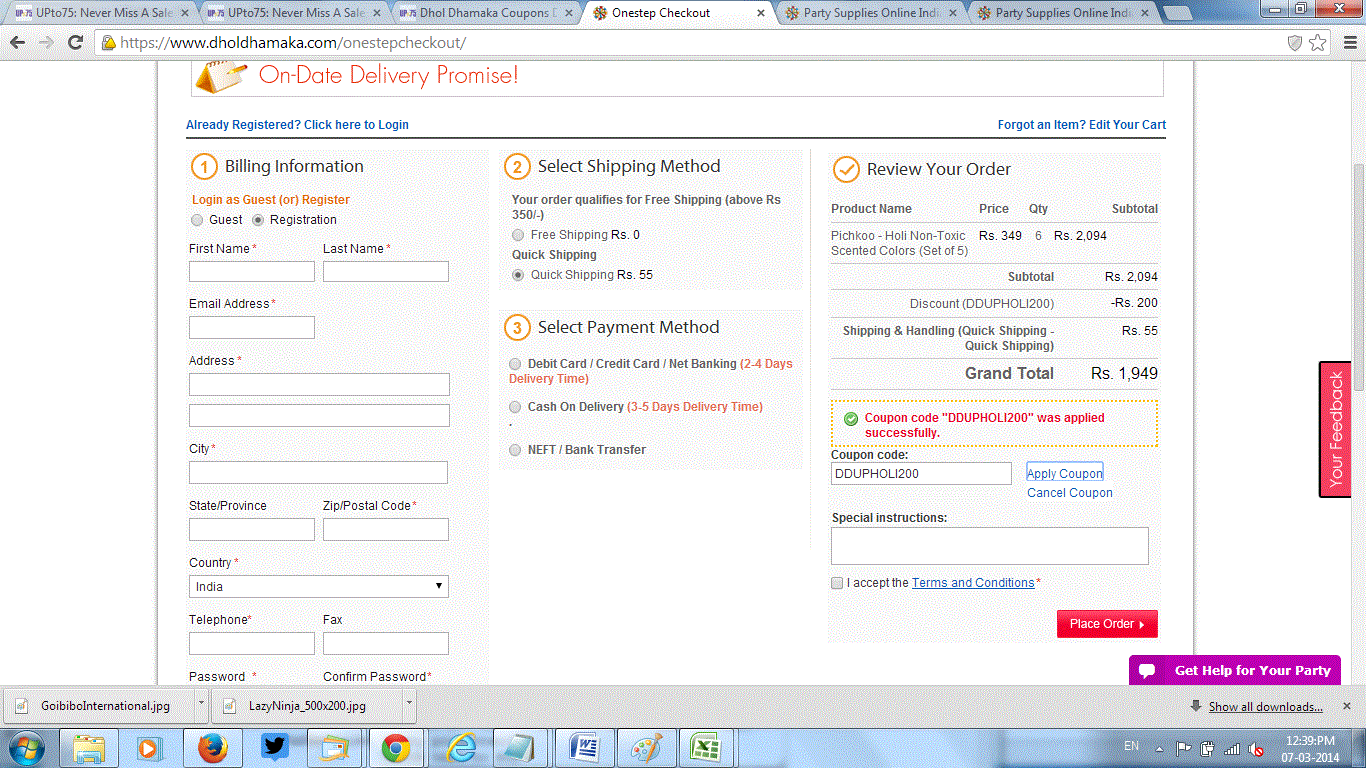Open Google Chrome taskbar icon
This screenshot has height=768, width=1366.
coord(395,748)
